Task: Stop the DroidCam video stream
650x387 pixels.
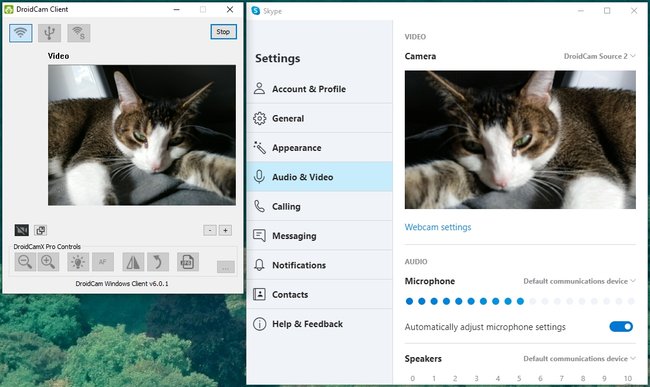Action: (x=223, y=31)
